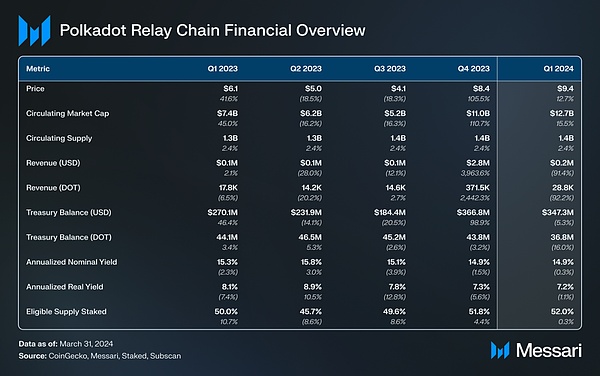Click the Q1 2024 treasury value $347.3M
The image size is (600, 376).
click(558, 212)
